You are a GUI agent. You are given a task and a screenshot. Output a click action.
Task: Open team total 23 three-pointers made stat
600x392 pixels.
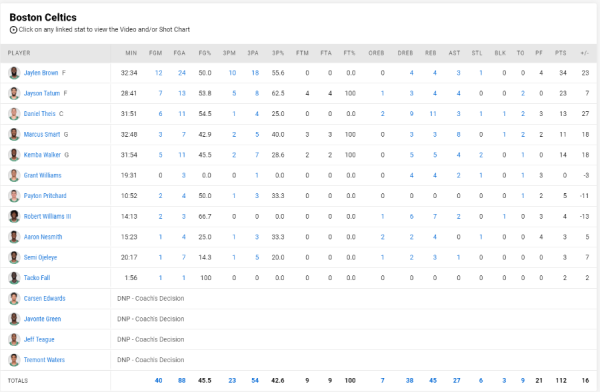pyautogui.click(x=232, y=381)
